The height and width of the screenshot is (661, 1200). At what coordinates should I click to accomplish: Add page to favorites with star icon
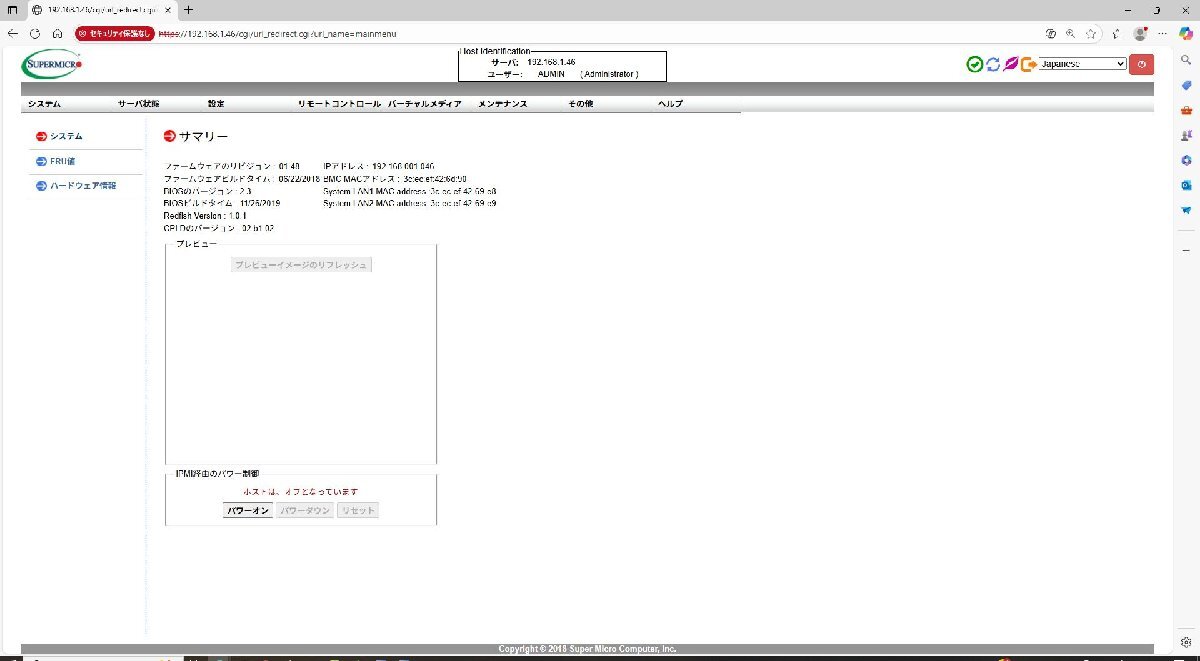[x=1091, y=33]
